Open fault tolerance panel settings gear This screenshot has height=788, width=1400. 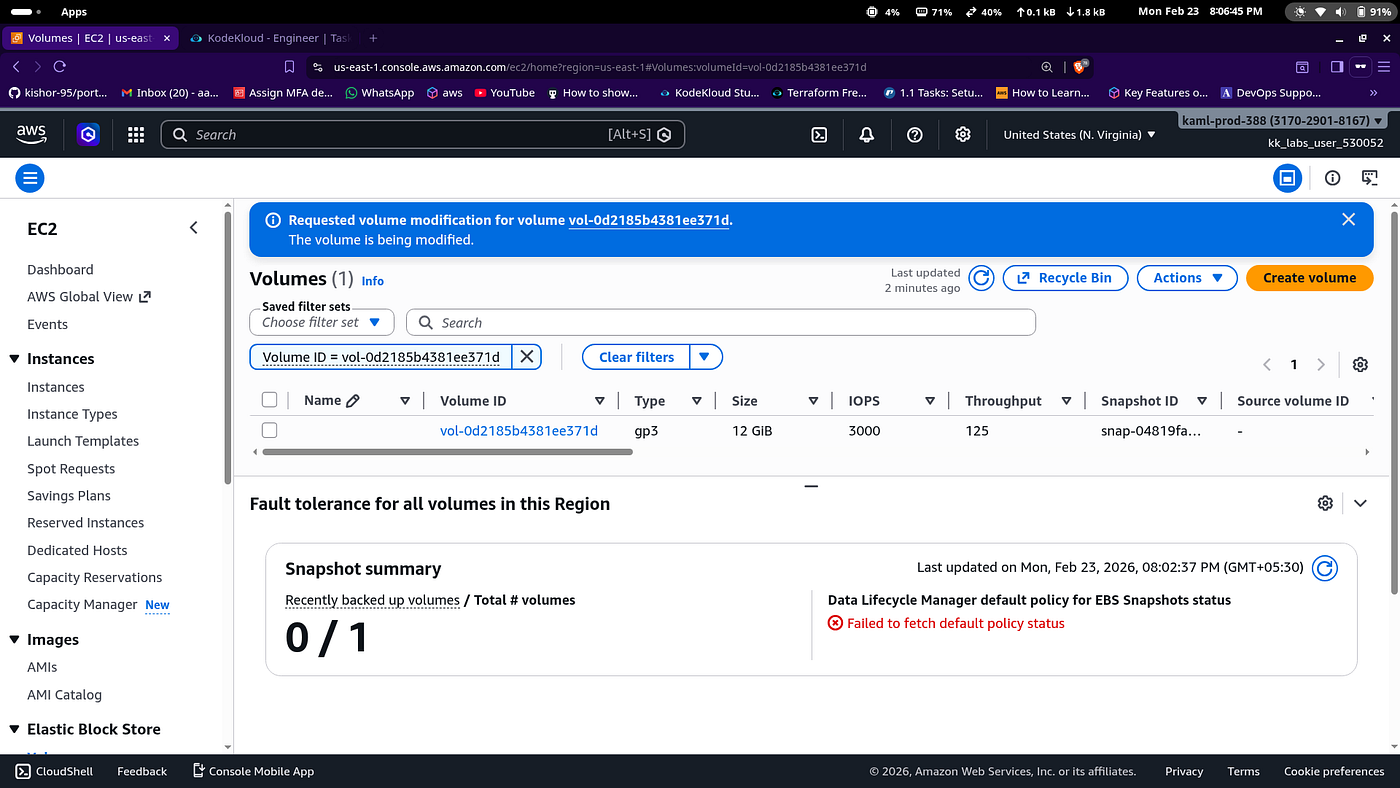[x=1325, y=503]
